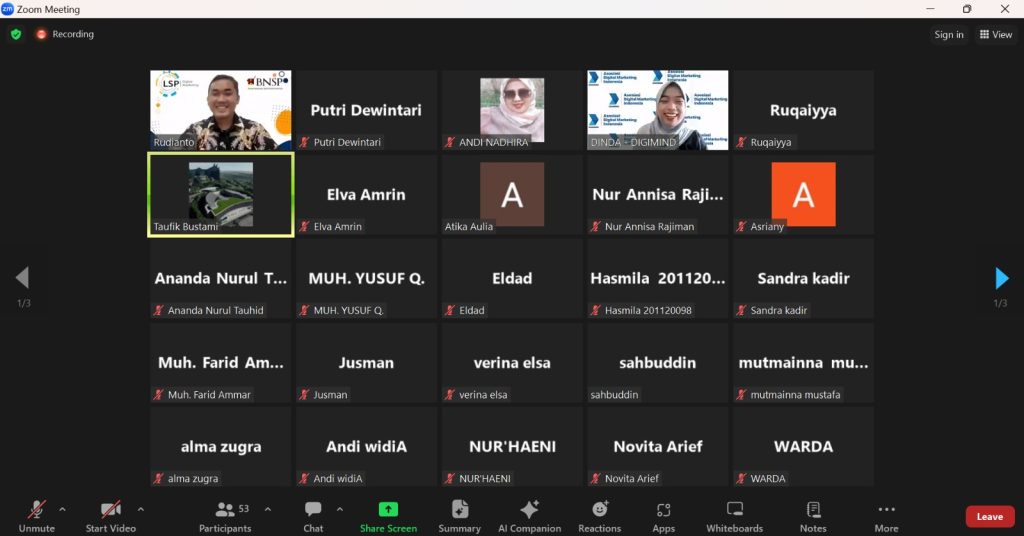1024x536 pixels.
Task: Expand the chevron next to Participants
Action: pos(267,509)
